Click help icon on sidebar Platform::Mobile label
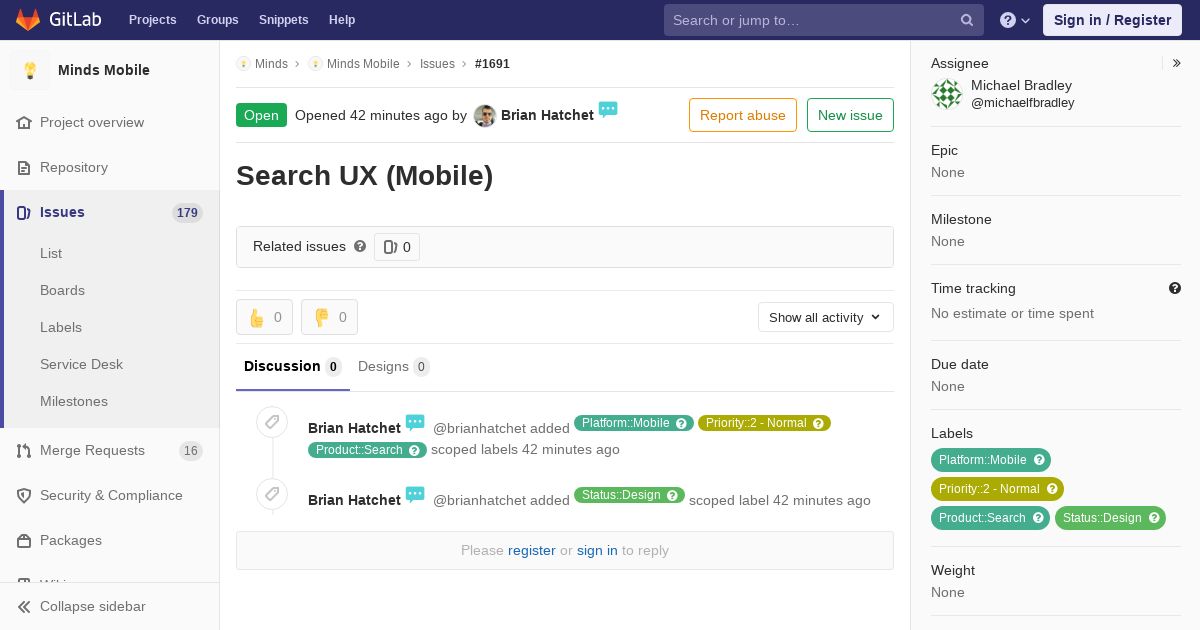This screenshot has width=1200, height=630. [1039, 460]
